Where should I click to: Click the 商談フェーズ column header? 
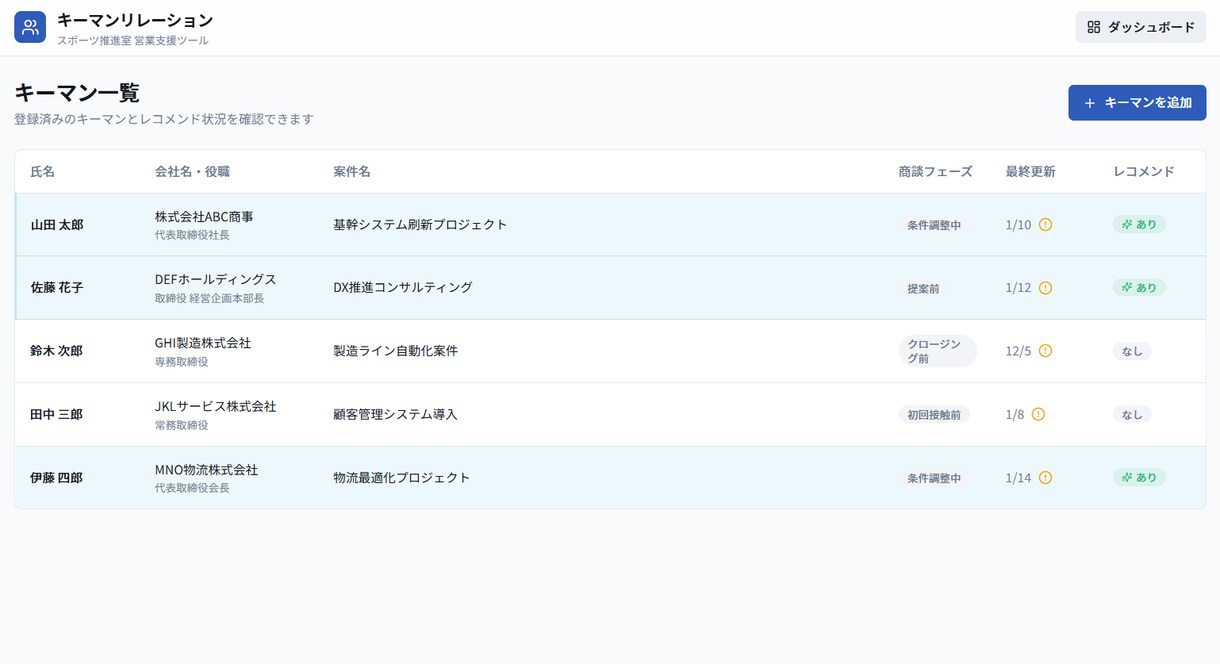(x=936, y=172)
